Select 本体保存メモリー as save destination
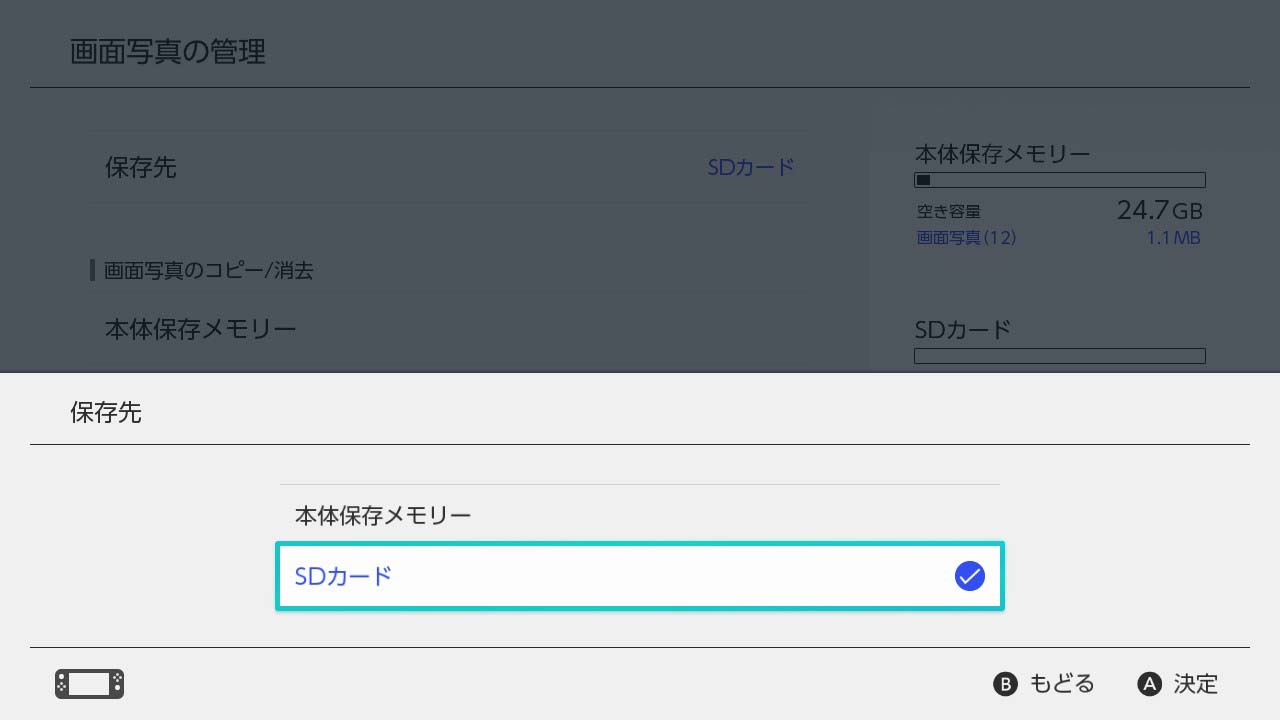This screenshot has width=1280, height=720. (640, 515)
